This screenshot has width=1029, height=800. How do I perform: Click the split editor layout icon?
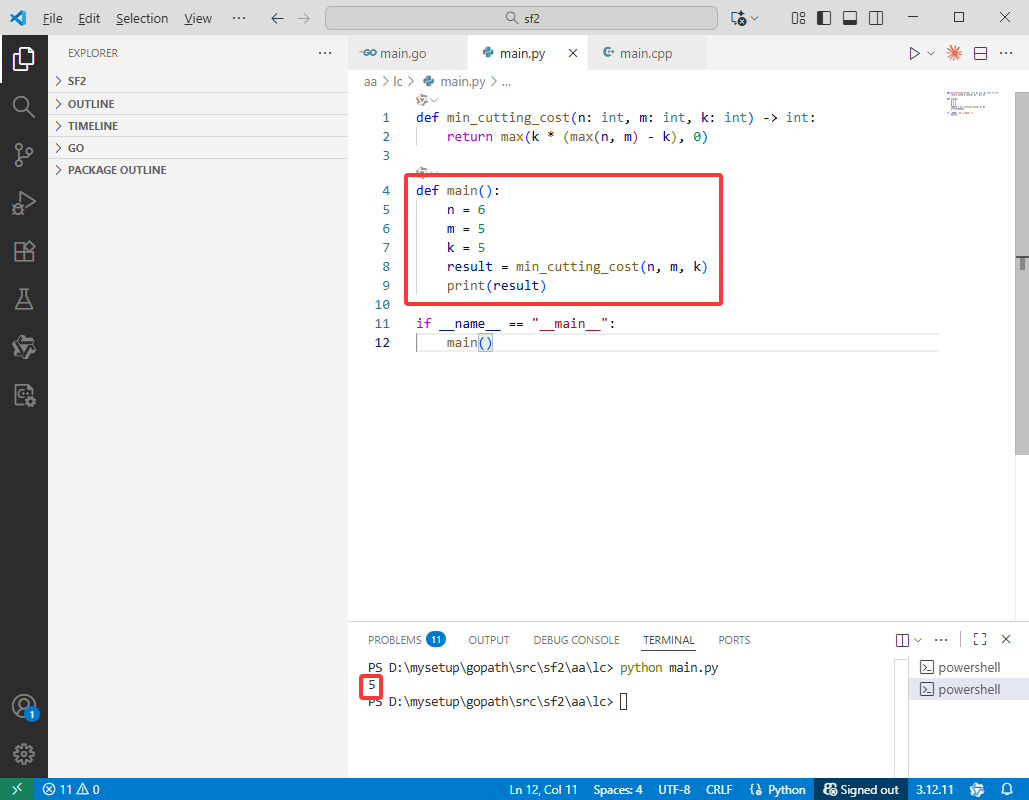pyautogui.click(x=980, y=53)
